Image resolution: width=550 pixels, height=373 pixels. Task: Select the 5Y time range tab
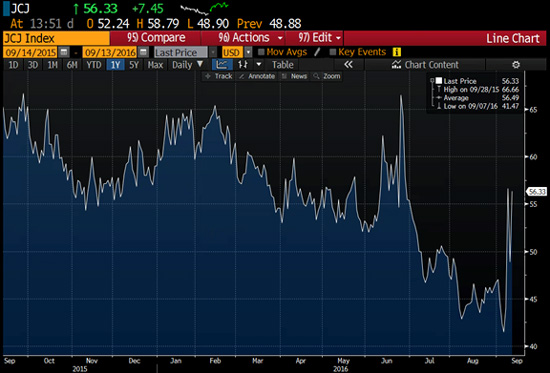(x=134, y=65)
